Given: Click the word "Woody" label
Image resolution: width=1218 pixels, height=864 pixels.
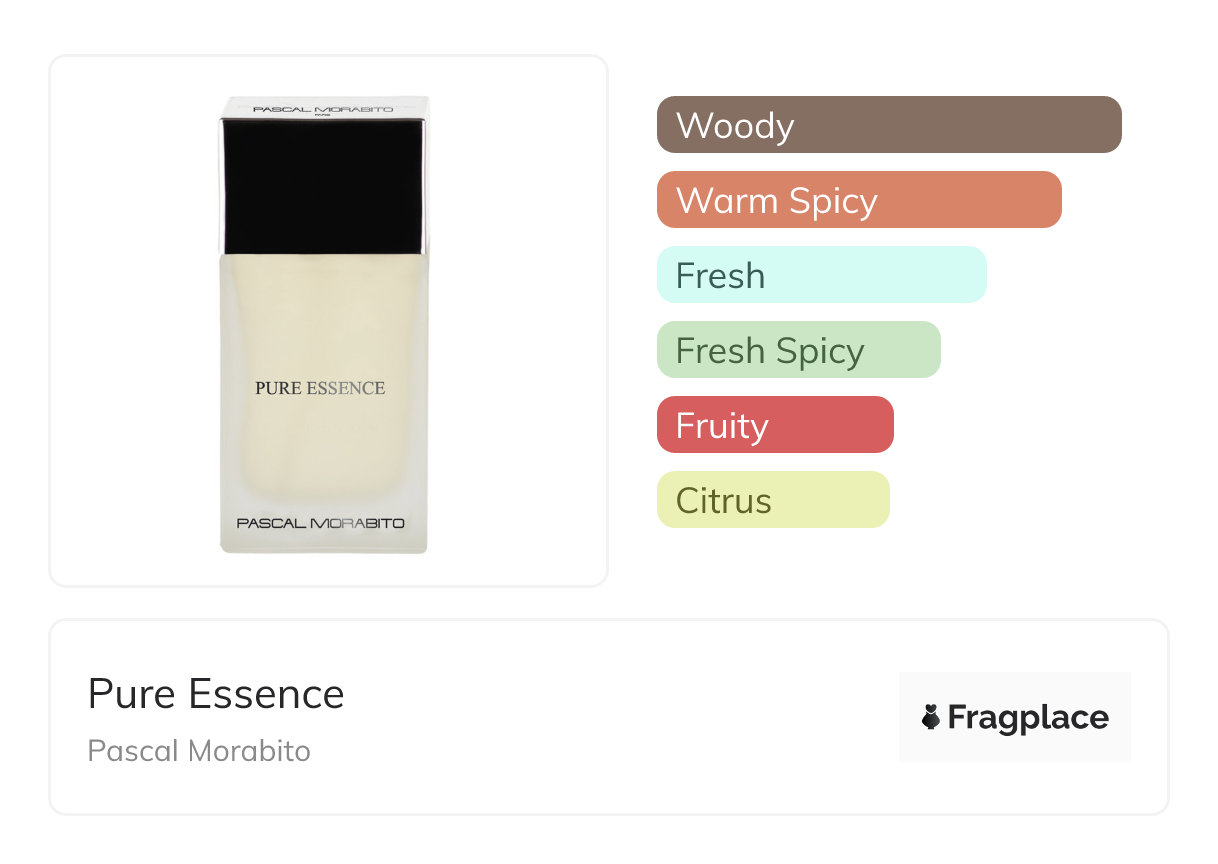Looking at the screenshot, I should [x=735, y=126].
